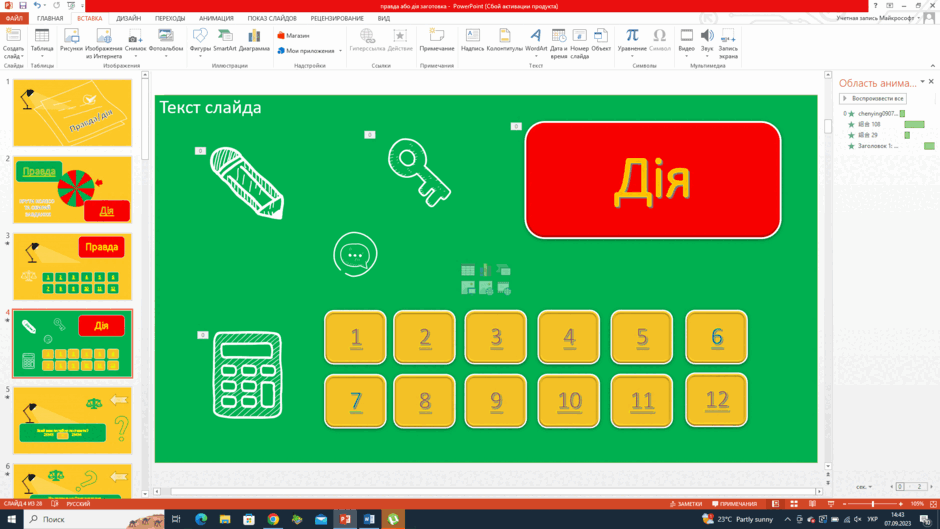
Task: Click number 7 tile on slide
Action: click(x=355, y=401)
